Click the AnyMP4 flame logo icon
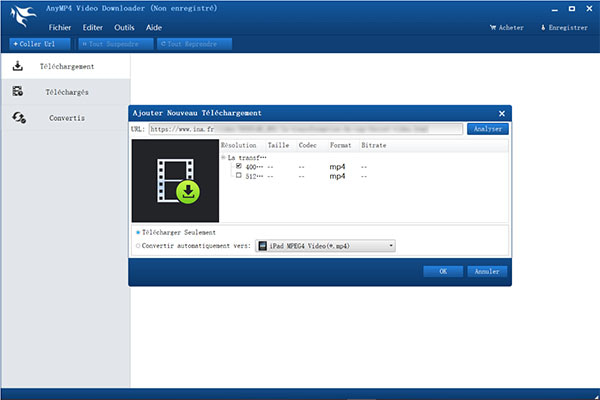The image size is (600, 400). [23, 16]
